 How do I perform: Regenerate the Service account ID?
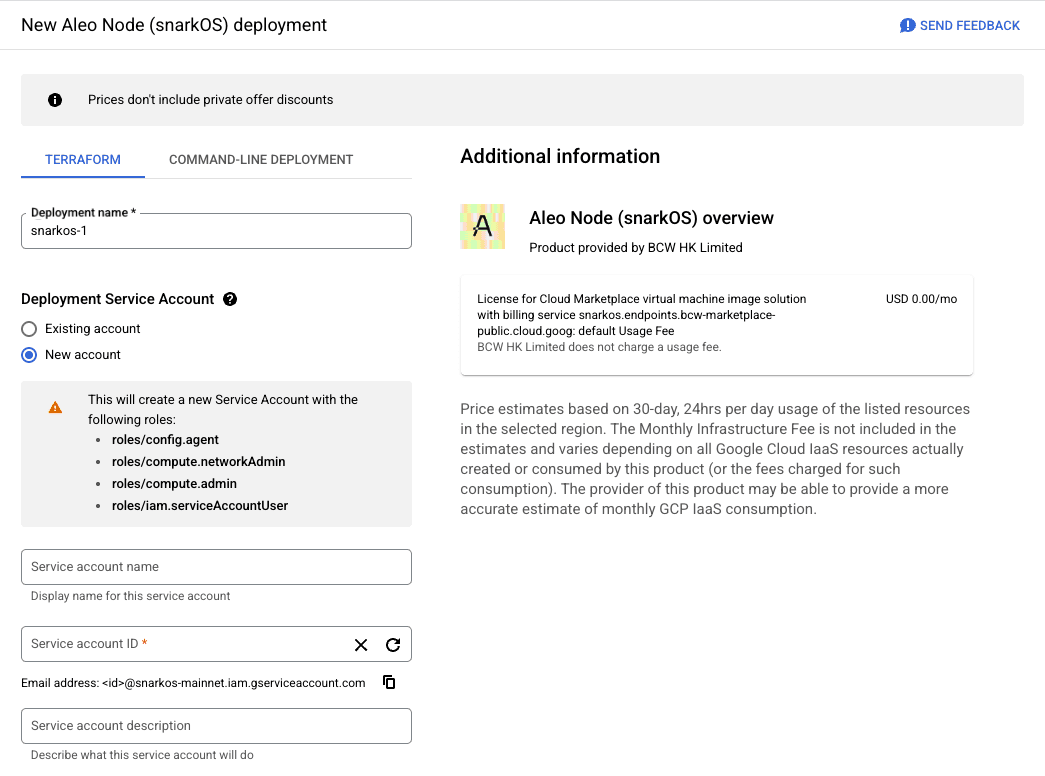393,645
